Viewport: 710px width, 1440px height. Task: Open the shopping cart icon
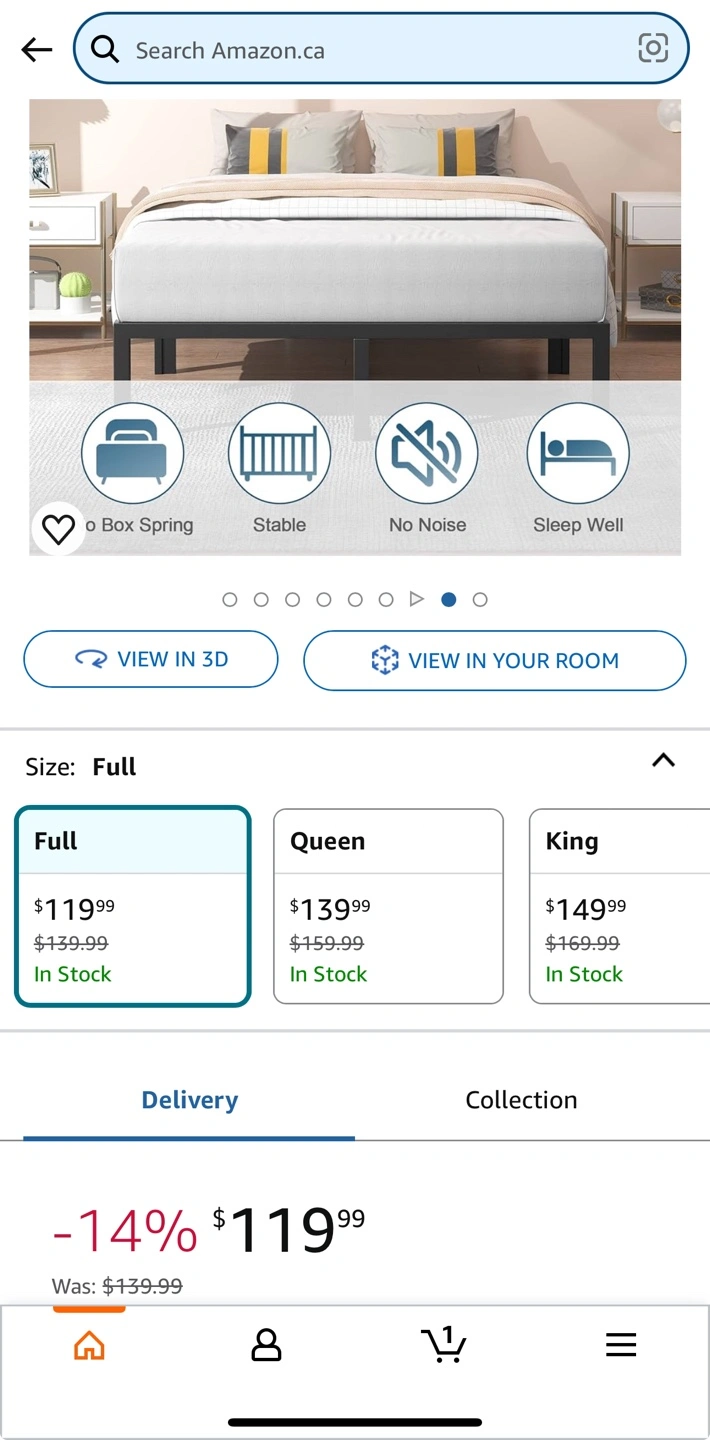click(443, 1345)
